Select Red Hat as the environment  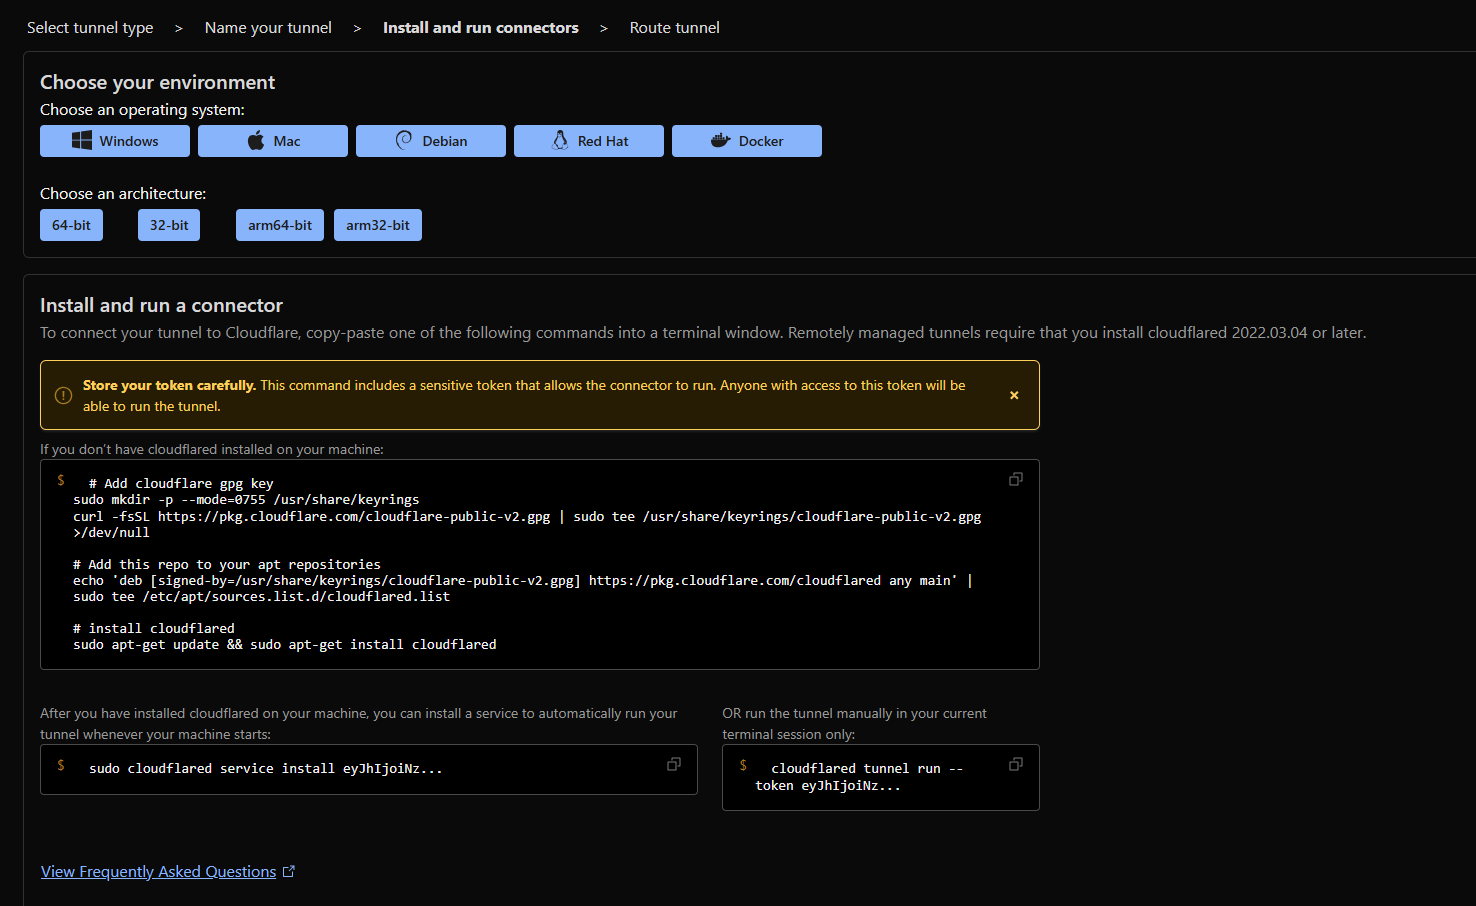click(589, 141)
